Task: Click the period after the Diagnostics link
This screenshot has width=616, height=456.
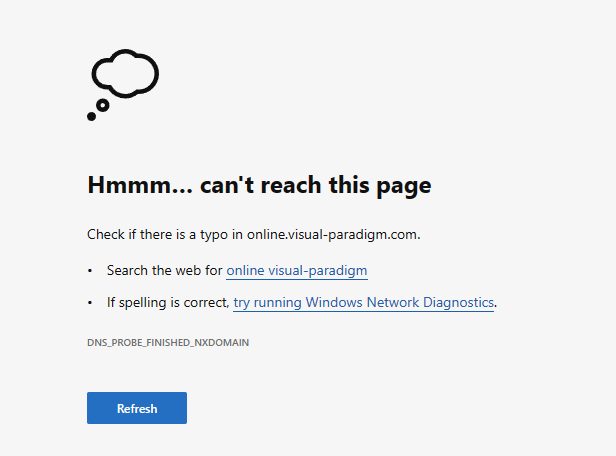Action: [x=497, y=304]
